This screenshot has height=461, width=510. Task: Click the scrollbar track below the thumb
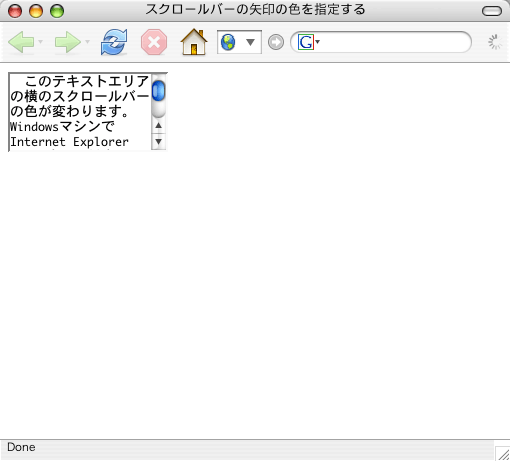tap(158, 110)
